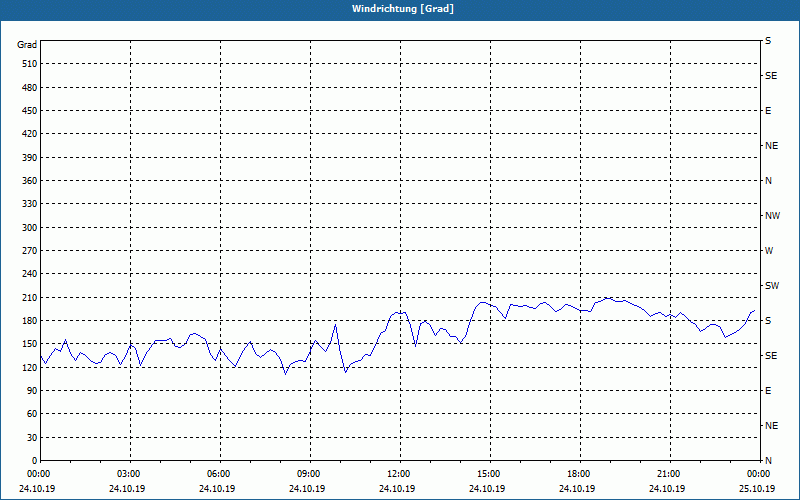Click the 330 degree axis value
The image size is (800, 500).
(x=30, y=204)
